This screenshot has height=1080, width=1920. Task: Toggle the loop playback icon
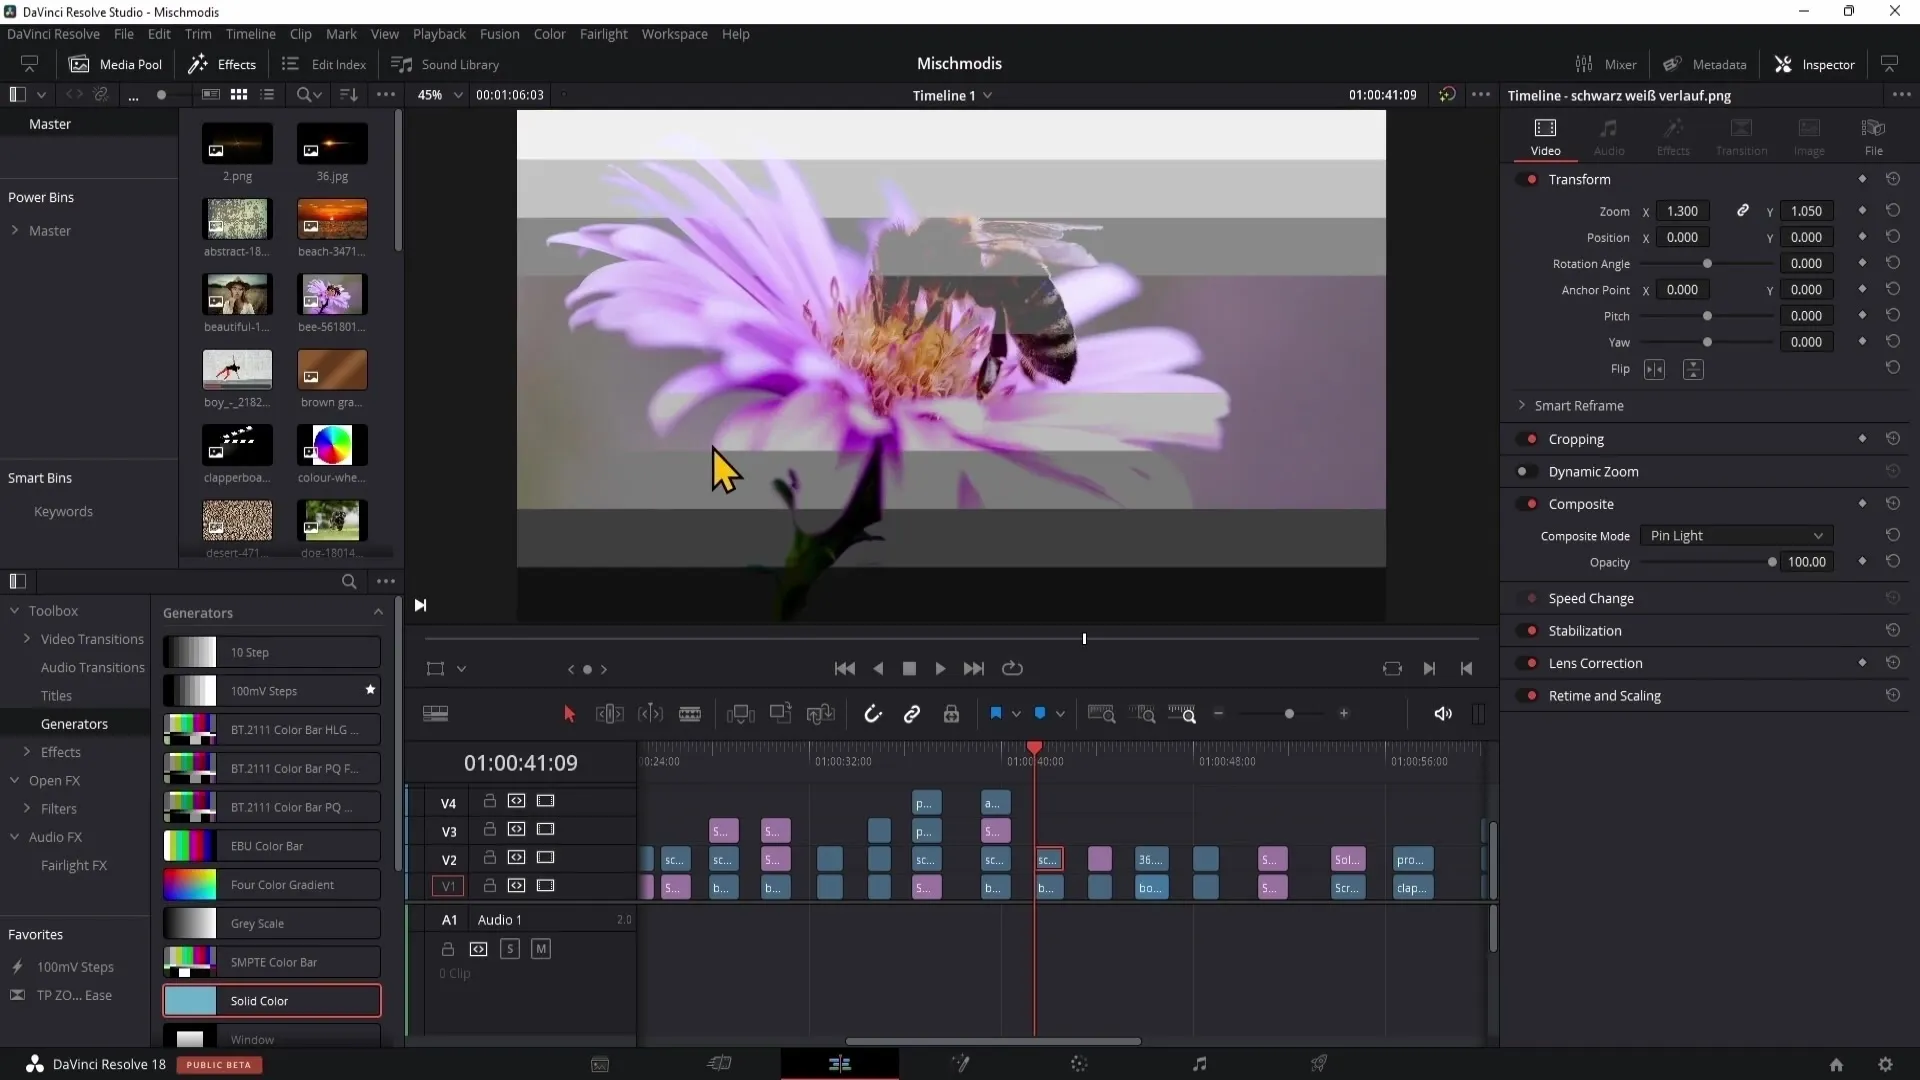tap(1013, 667)
